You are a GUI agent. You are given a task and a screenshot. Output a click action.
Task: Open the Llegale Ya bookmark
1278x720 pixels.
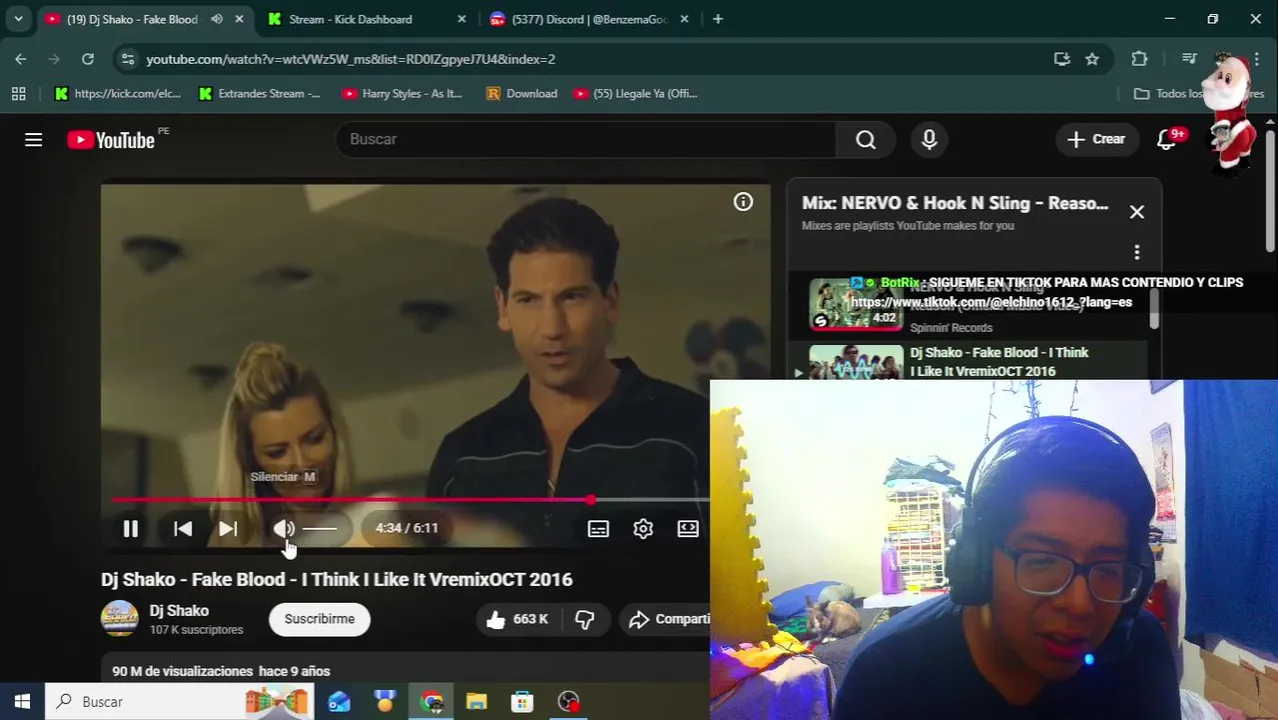point(636,93)
